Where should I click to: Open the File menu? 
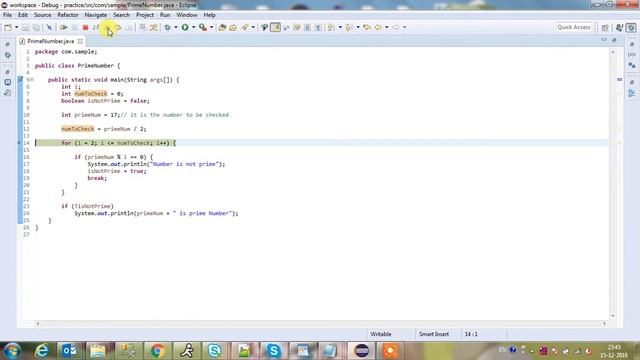point(7,15)
